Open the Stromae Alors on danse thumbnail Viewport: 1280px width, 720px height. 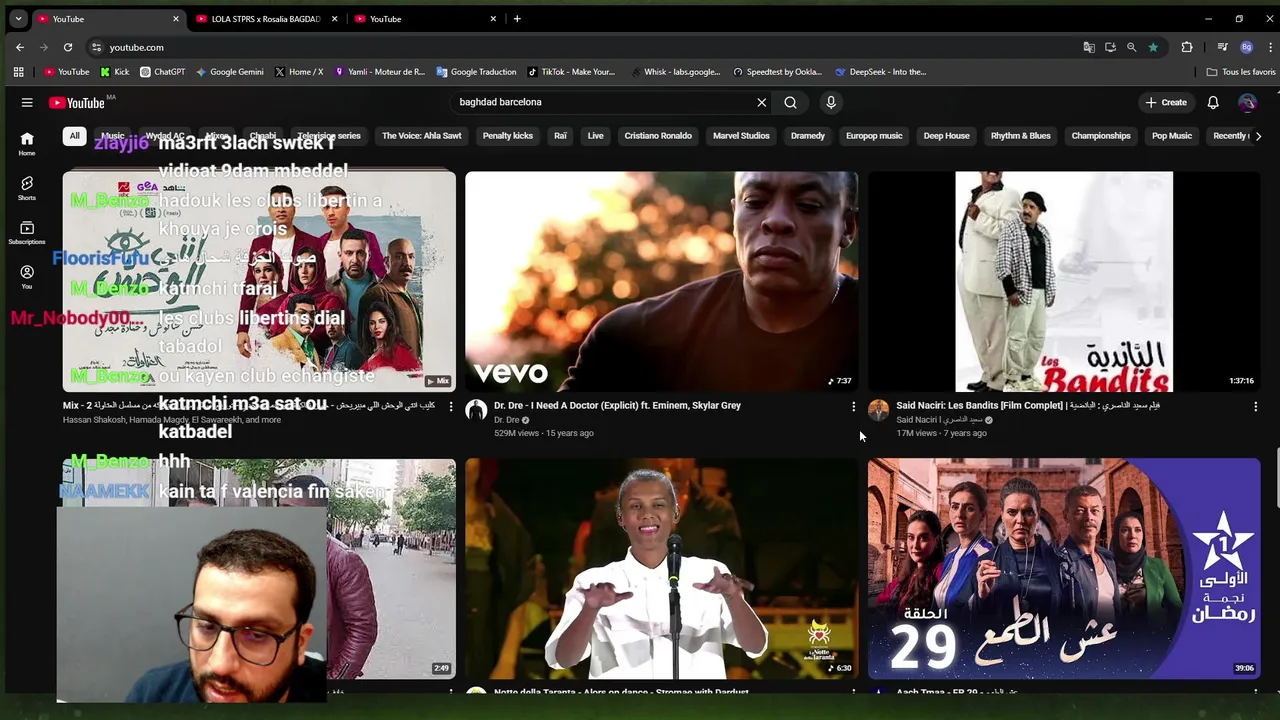pyautogui.click(x=661, y=568)
